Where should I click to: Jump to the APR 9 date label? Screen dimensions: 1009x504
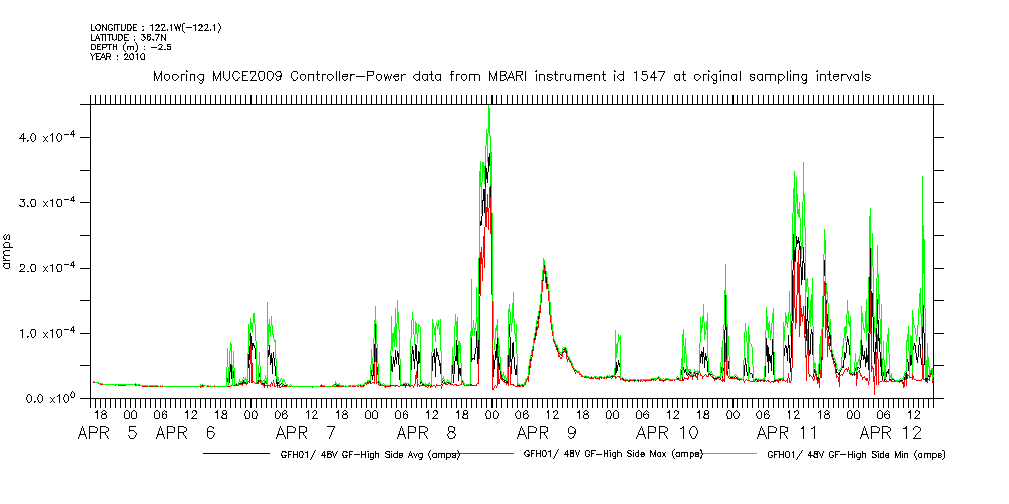[546, 434]
